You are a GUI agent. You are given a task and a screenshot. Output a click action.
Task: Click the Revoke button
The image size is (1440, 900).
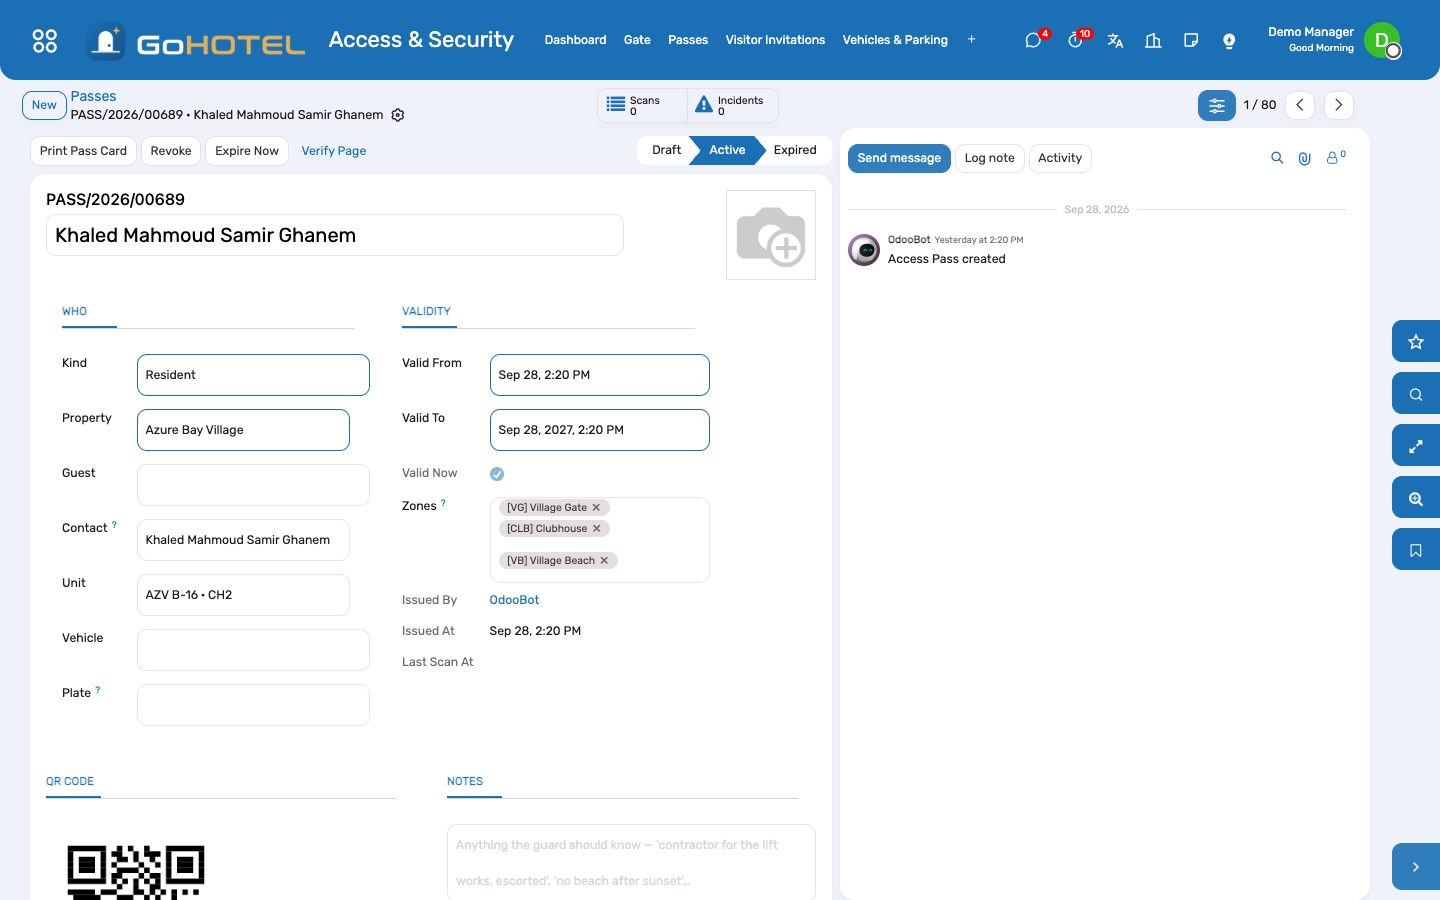point(171,151)
